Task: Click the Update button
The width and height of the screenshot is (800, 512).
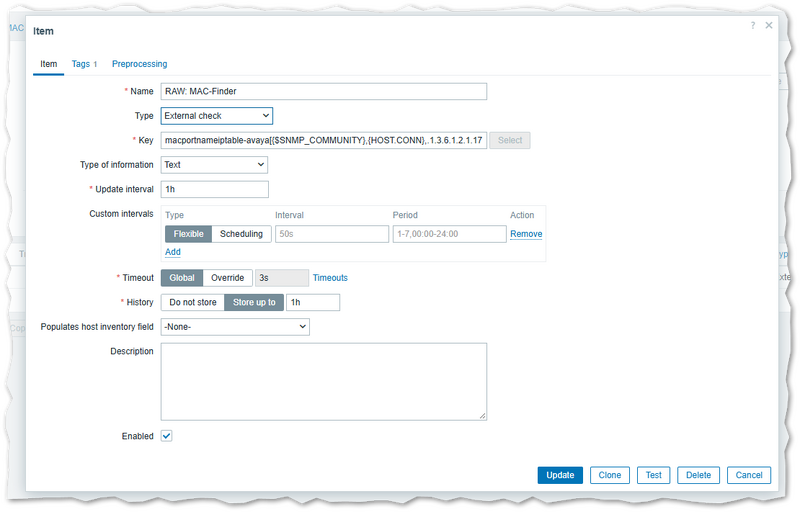Action: pyautogui.click(x=560, y=475)
